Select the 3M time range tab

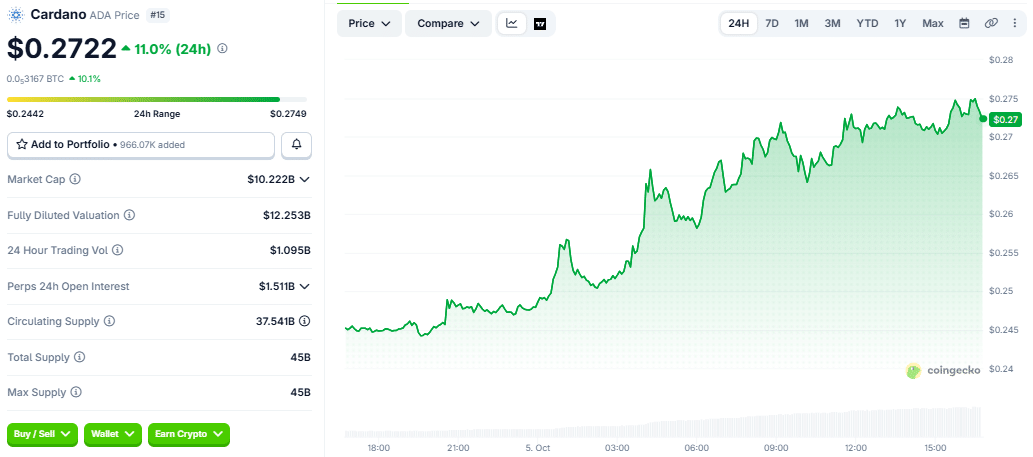pos(832,23)
